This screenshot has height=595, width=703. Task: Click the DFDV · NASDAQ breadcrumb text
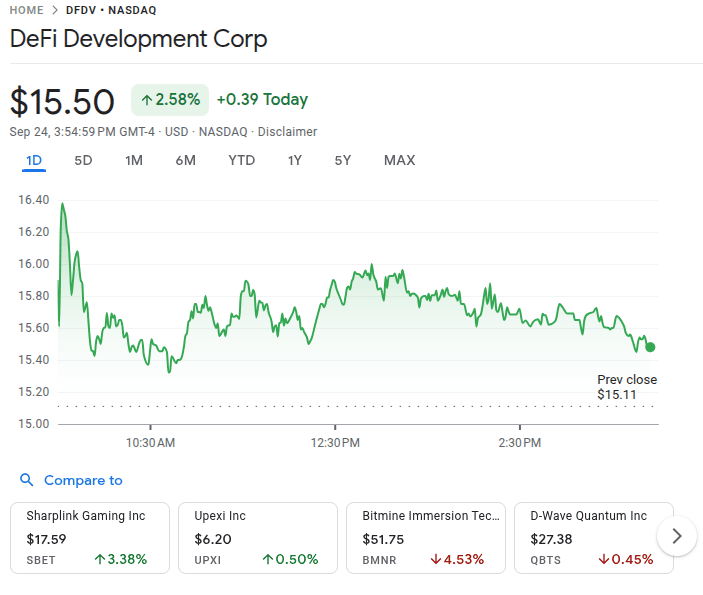111,10
